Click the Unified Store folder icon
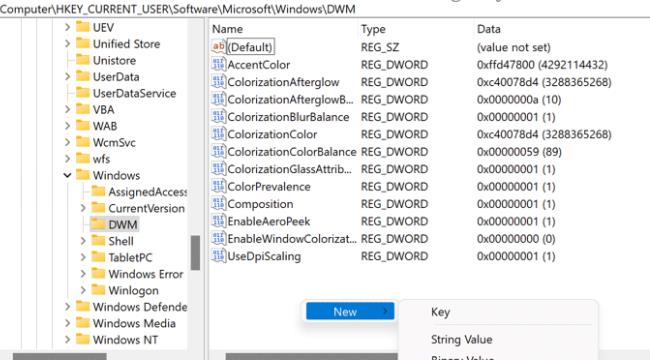 pyautogui.click(x=83, y=43)
